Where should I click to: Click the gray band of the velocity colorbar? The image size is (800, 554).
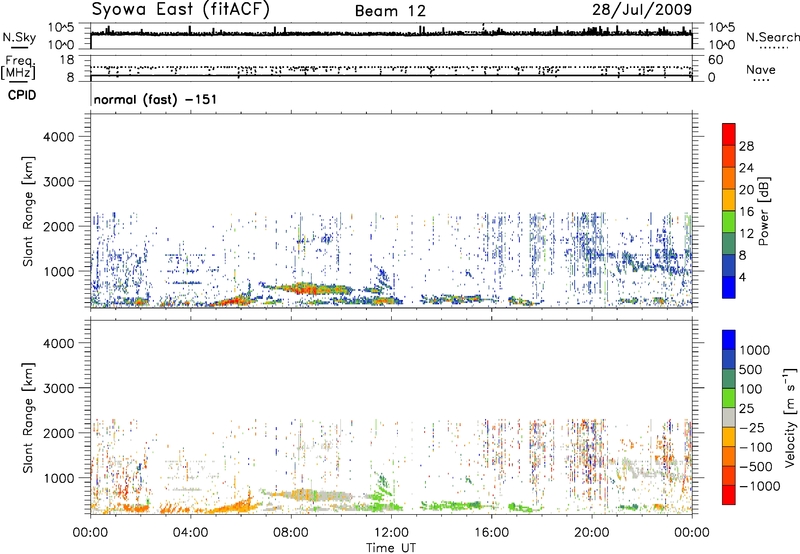729,417
